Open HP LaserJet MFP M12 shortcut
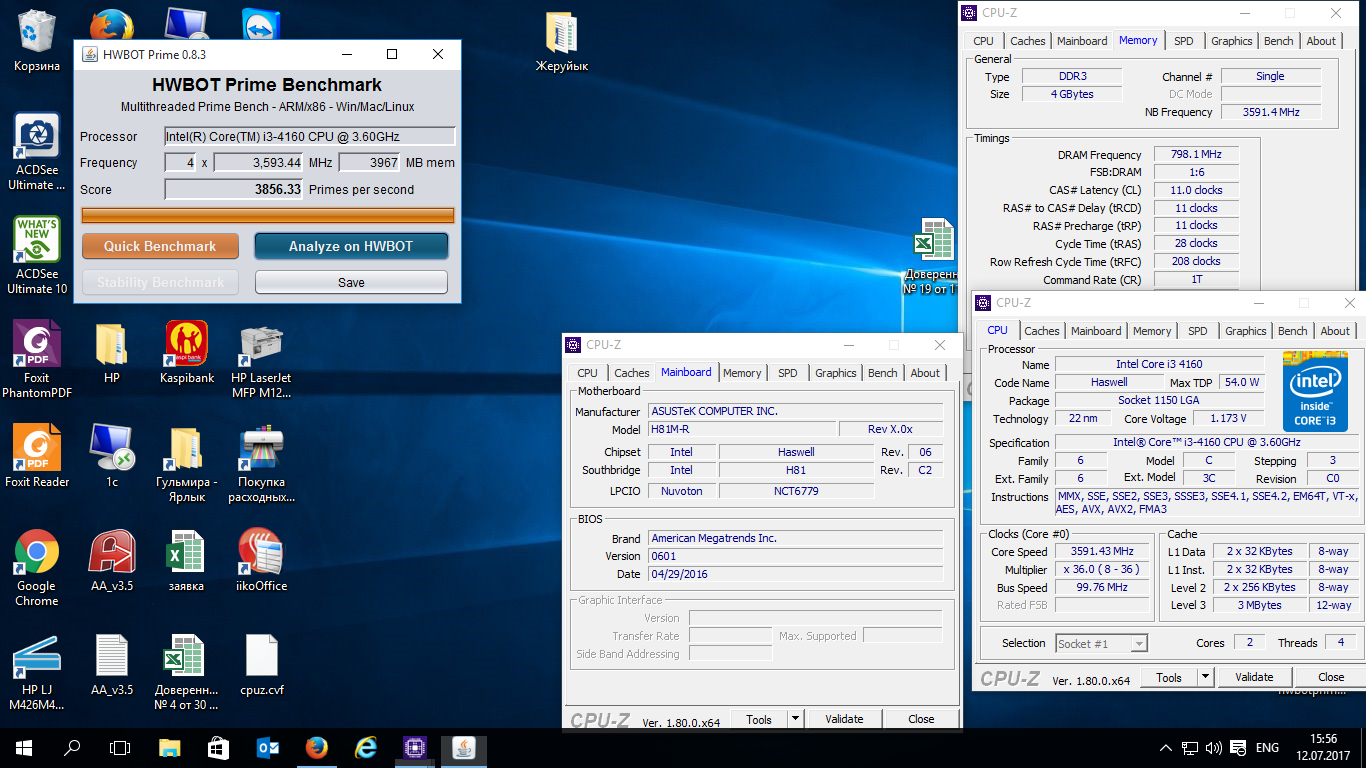The width and height of the screenshot is (1366, 768). point(261,359)
